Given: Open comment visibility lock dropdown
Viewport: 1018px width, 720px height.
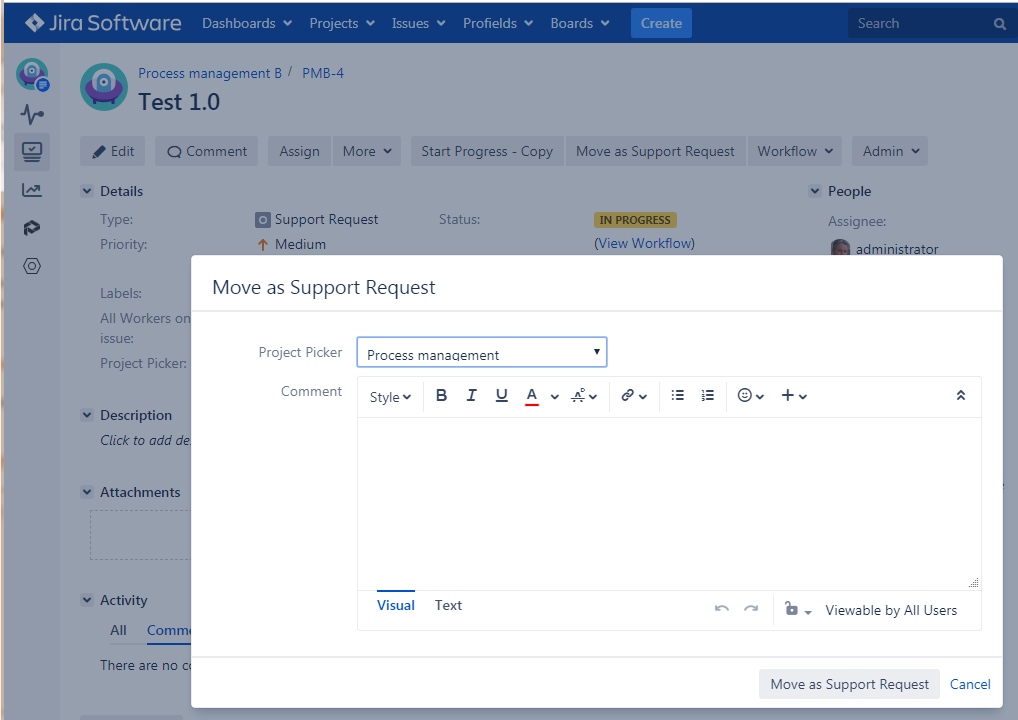Looking at the screenshot, I should [797, 610].
